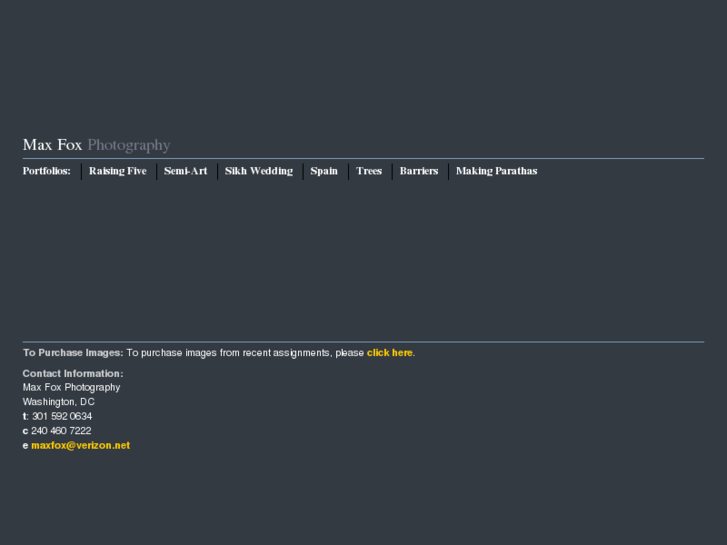Image resolution: width=727 pixels, height=545 pixels.
Task: Go to the Spain portfolio
Action: (324, 171)
